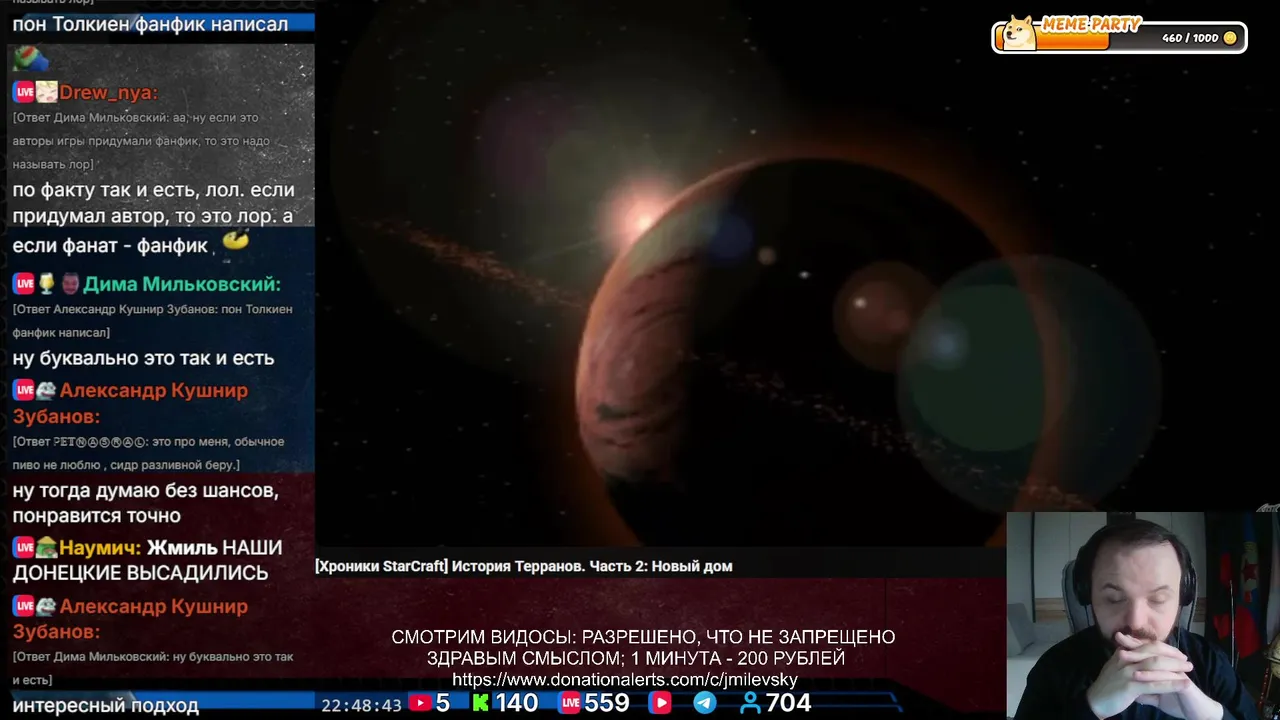1280x720 pixels.
Task: Click the streamer webcam feed
Action: 1143,616
